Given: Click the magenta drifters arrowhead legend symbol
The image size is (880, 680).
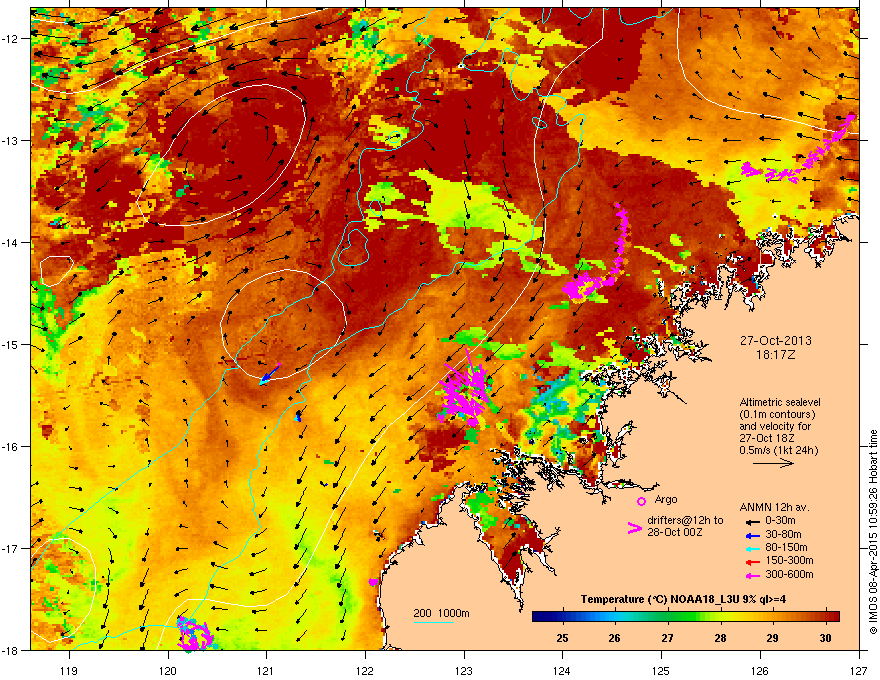Looking at the screenshot, I should 634,527.
